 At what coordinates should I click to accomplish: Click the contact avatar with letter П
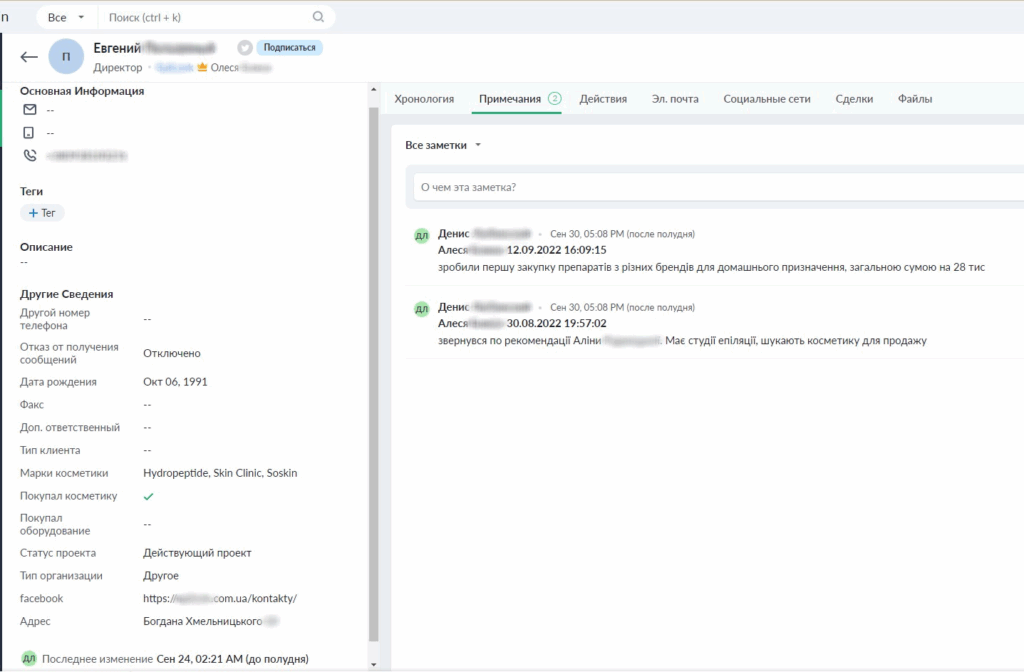tap(66, 57)
